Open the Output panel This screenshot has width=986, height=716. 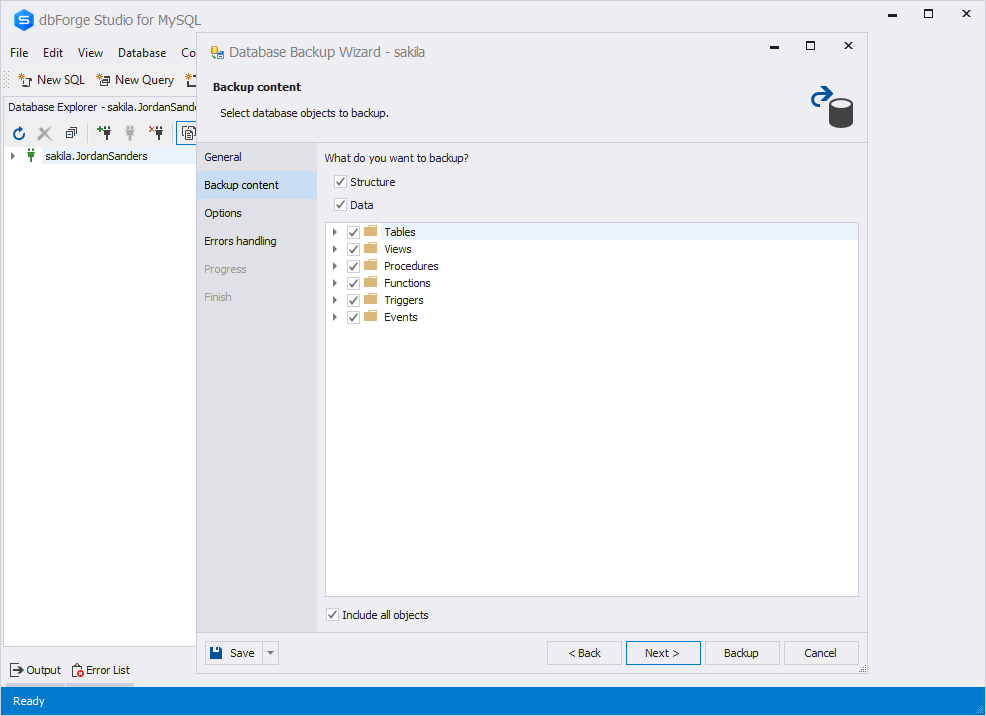(x=36, y=670)
